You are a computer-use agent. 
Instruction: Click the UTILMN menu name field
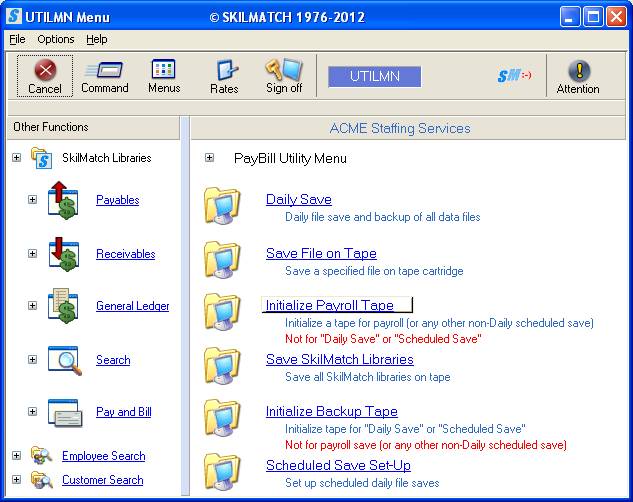[374, 77]
